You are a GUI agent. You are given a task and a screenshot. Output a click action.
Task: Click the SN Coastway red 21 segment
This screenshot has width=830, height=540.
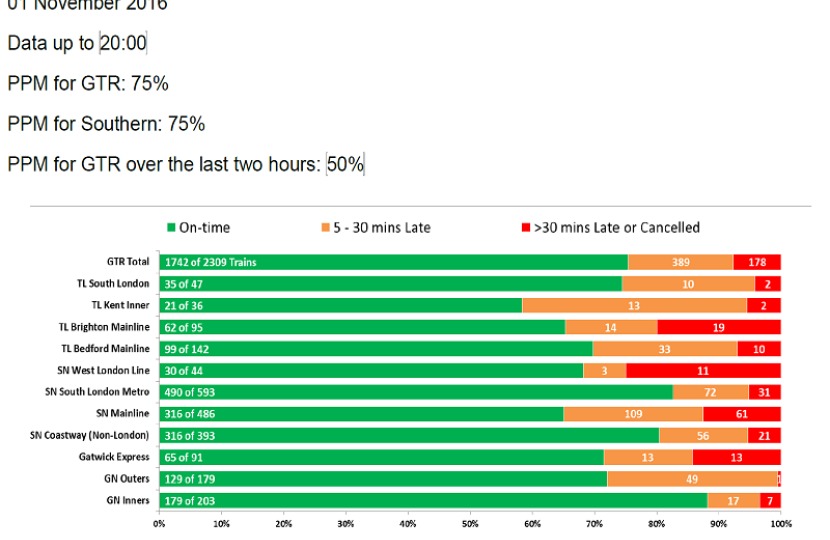(x=764, y=435)
